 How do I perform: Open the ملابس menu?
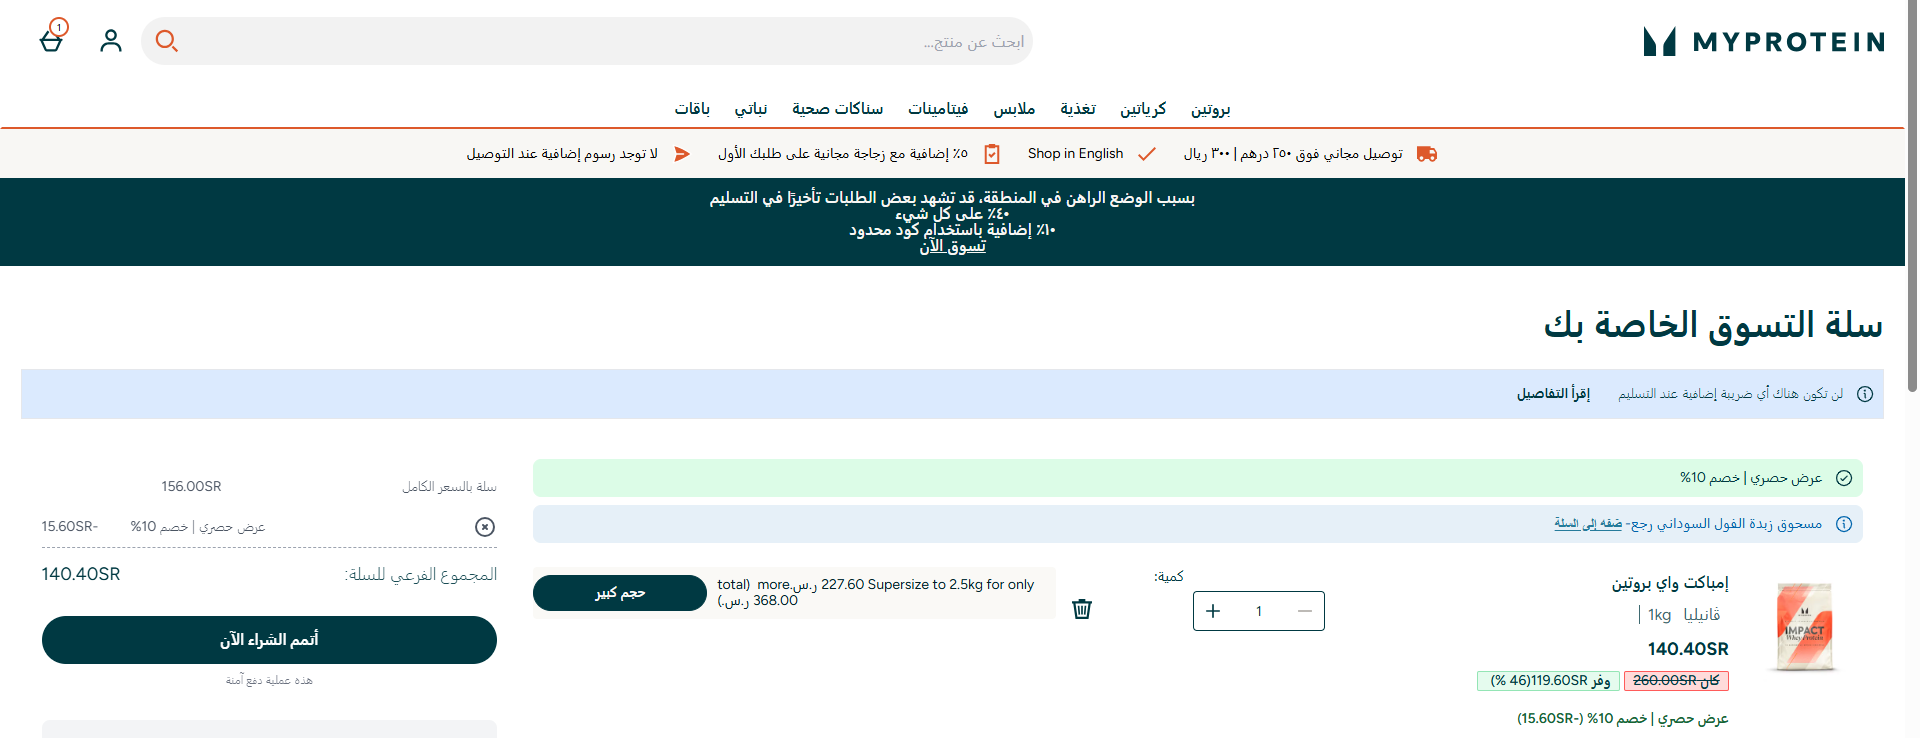[x=1014, y=109]
